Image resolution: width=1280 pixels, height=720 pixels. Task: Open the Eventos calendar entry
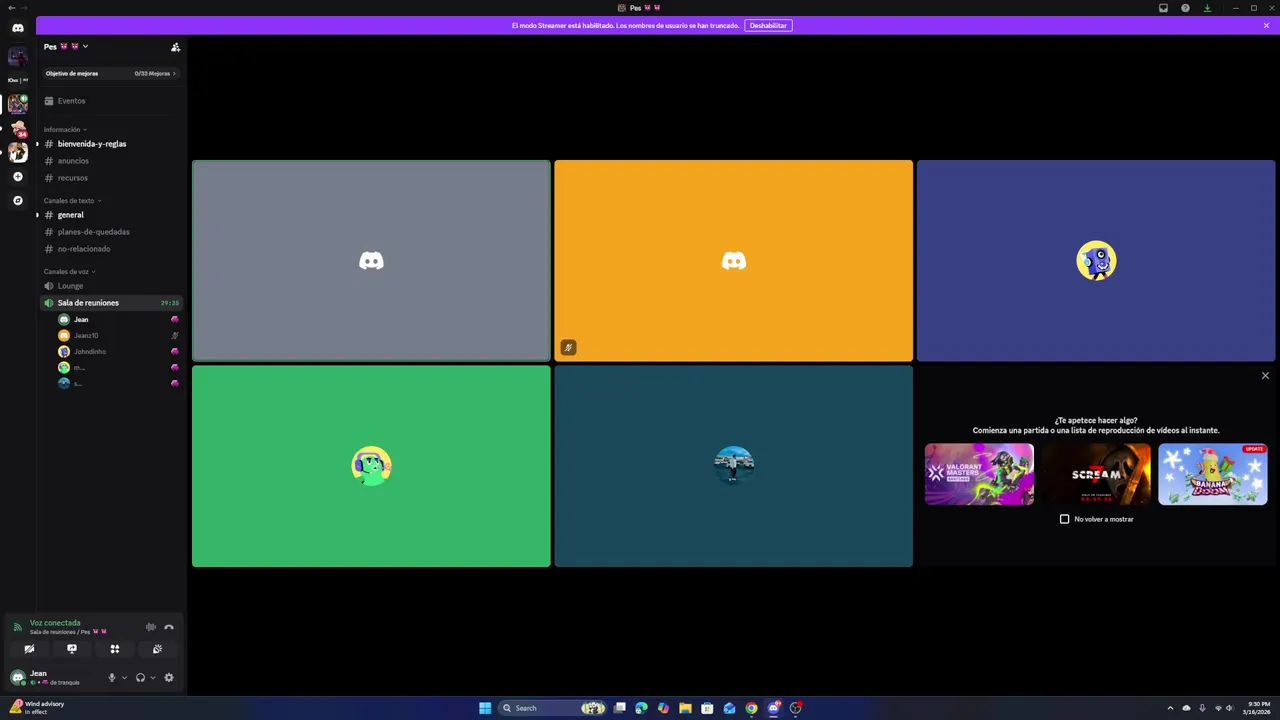pyautogui.click(x=110, y=101)
